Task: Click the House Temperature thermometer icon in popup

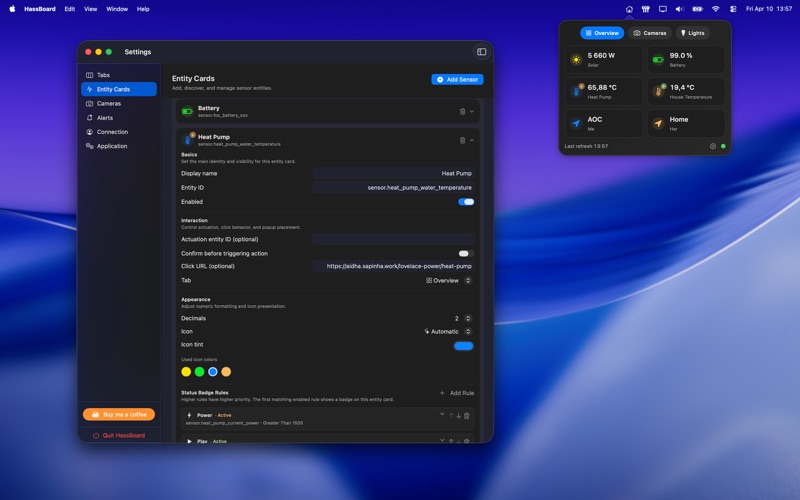Action: pyautogui.click(x=659, y=91)
